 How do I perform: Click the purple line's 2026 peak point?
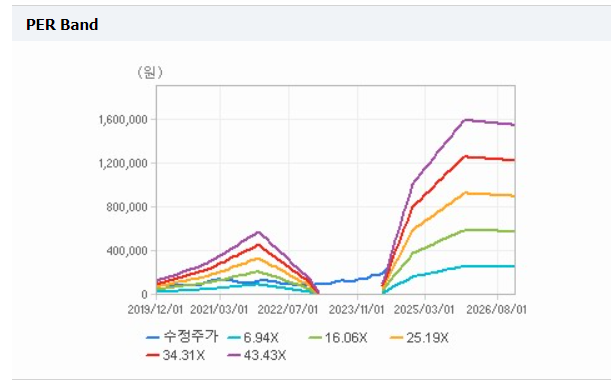466,120
